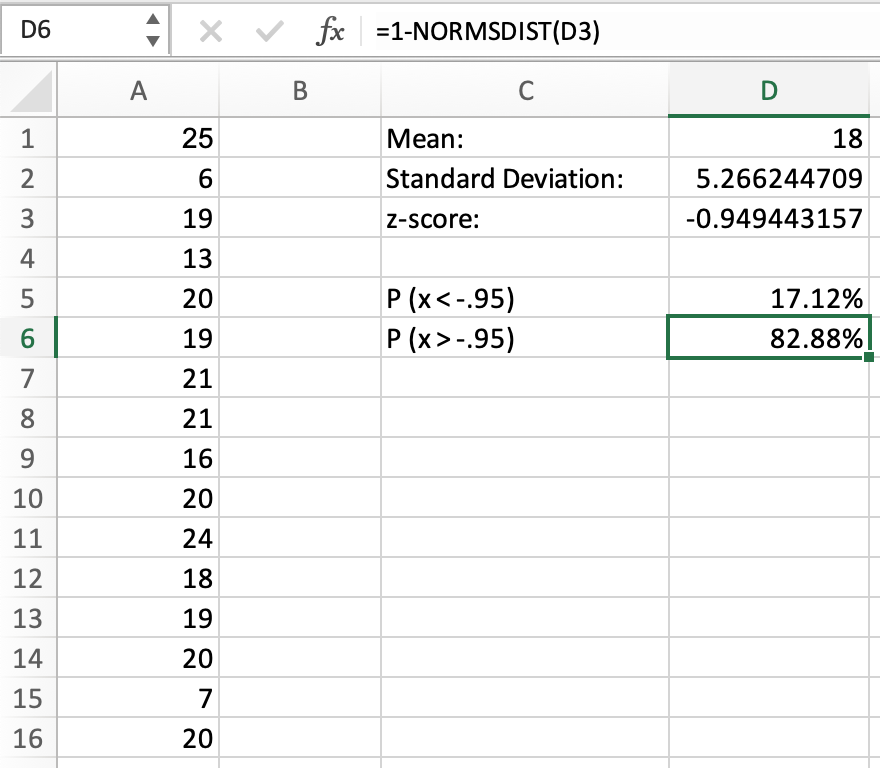Click the cell showing 17.12%
The height and width of the screenshot is (768, 880).
click(768, 299)
